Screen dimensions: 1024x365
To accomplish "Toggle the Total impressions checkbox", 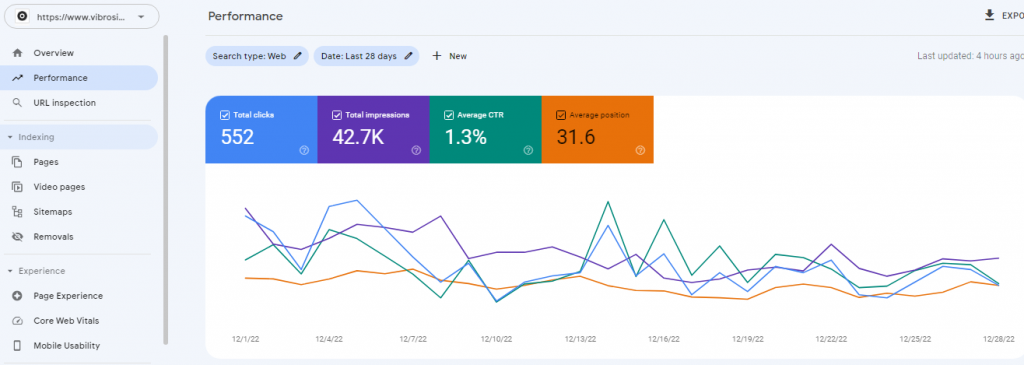I will (337, 115).
